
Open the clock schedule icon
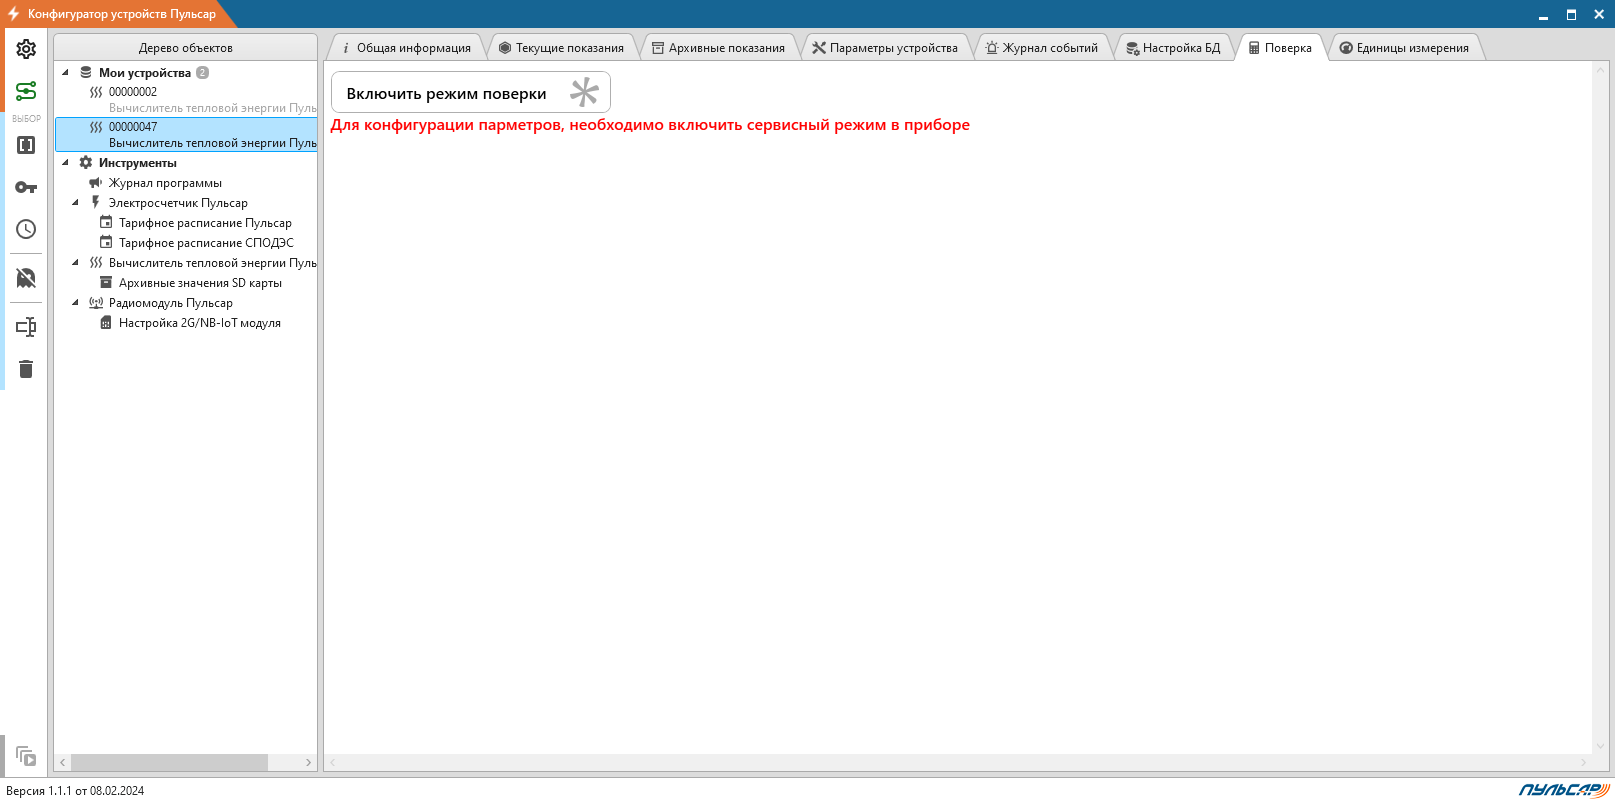tap(26, 229)
